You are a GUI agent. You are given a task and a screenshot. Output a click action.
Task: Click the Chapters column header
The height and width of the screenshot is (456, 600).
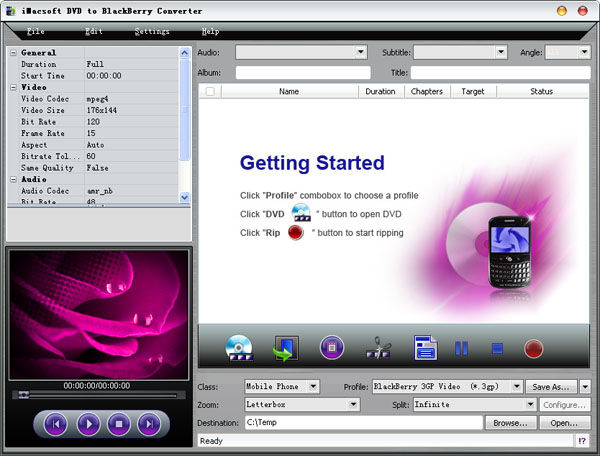(x=427, y=91)
